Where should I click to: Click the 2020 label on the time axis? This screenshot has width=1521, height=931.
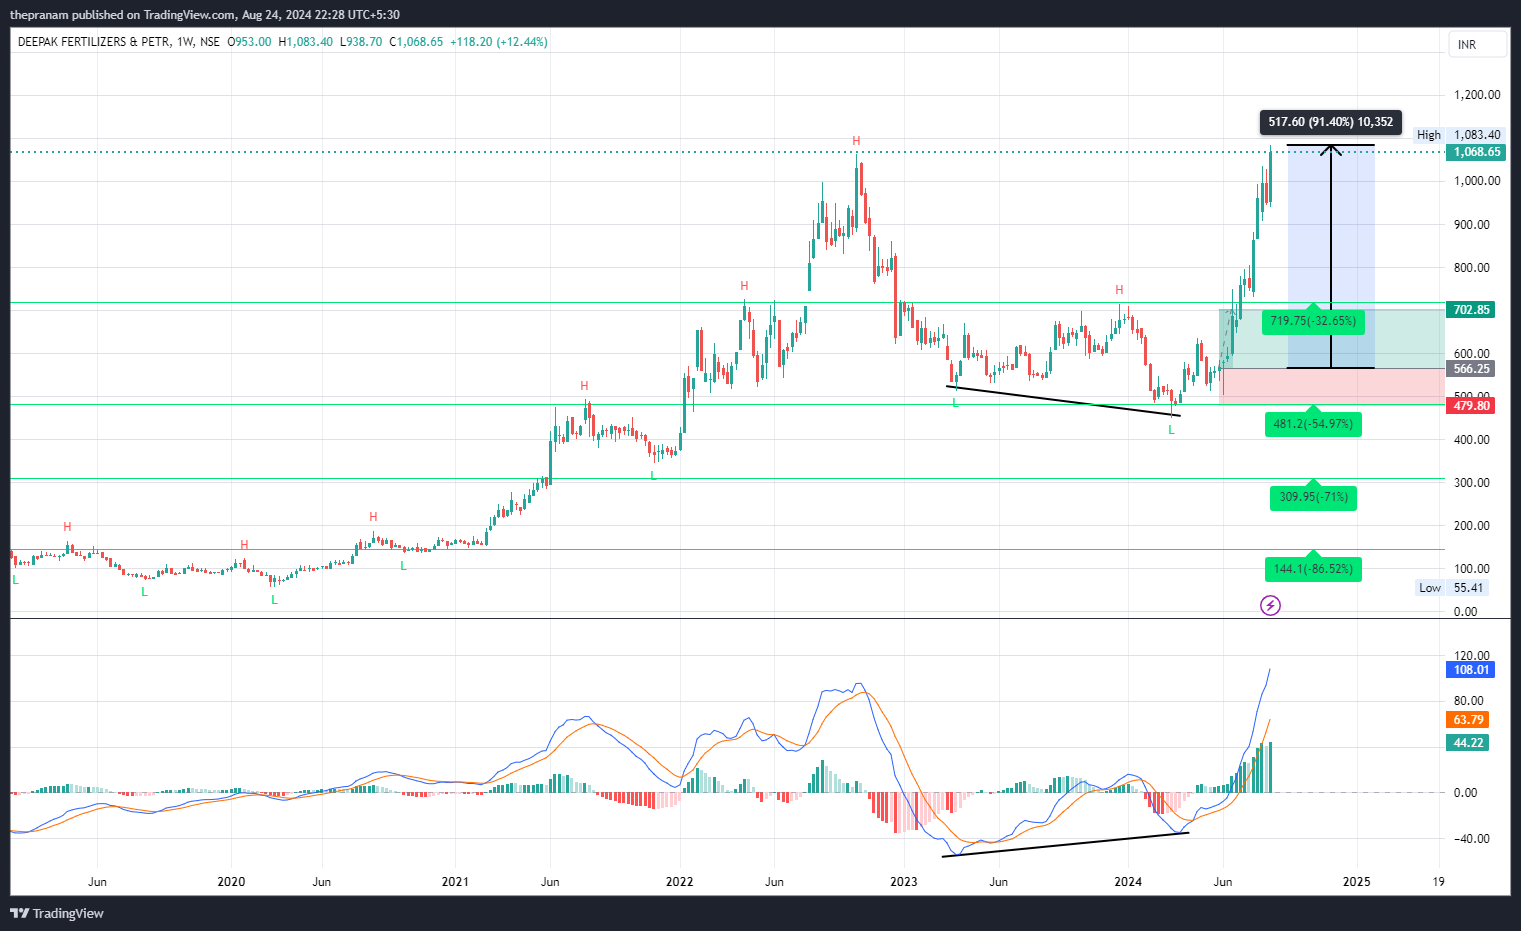[231, 882]
